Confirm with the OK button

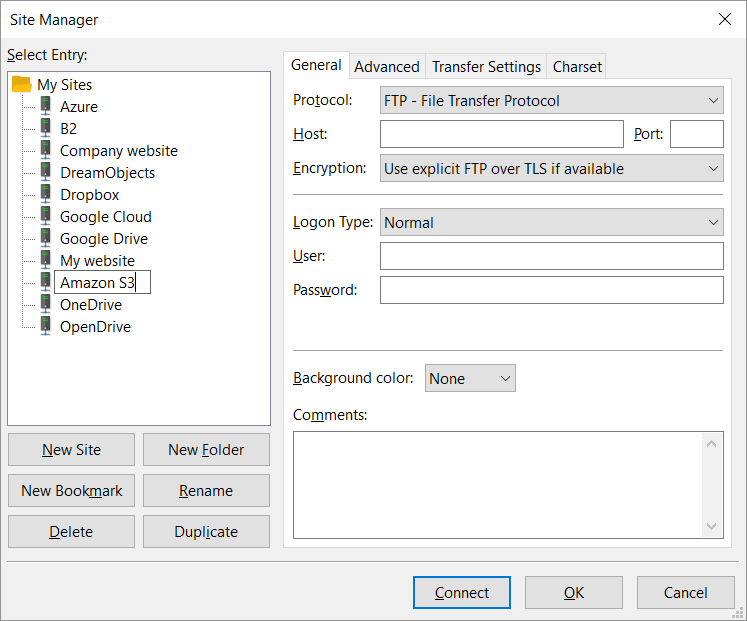point(574,592)
